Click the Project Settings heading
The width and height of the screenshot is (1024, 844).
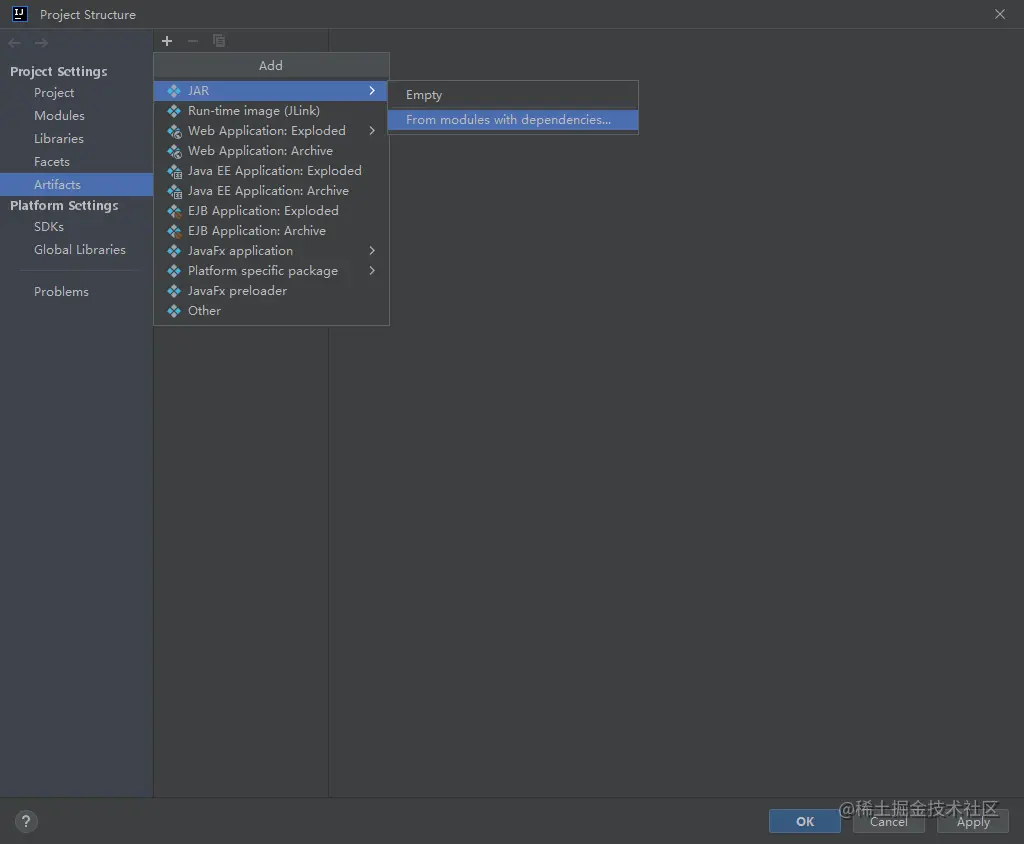(x=59, y=71)
